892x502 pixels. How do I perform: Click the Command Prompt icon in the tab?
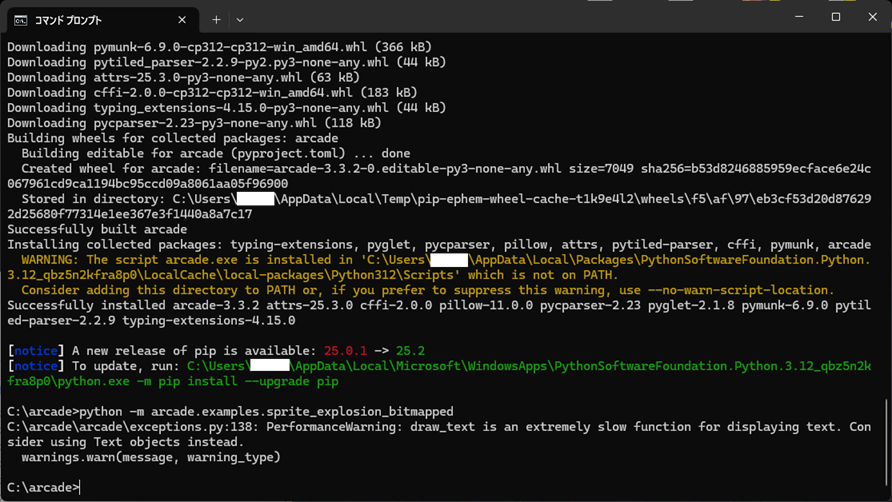pyautogui.click(x=20, y=20)
